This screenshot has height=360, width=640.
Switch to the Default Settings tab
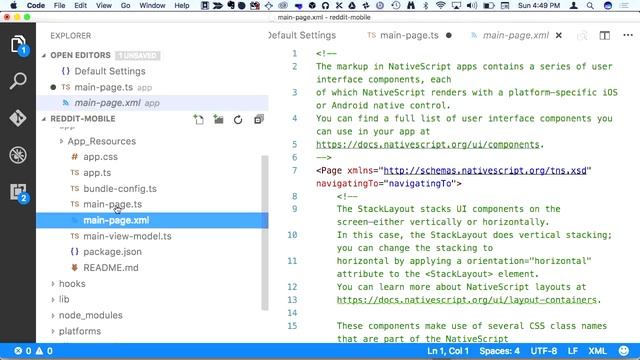pyautogui.click(x=302, y=36)
